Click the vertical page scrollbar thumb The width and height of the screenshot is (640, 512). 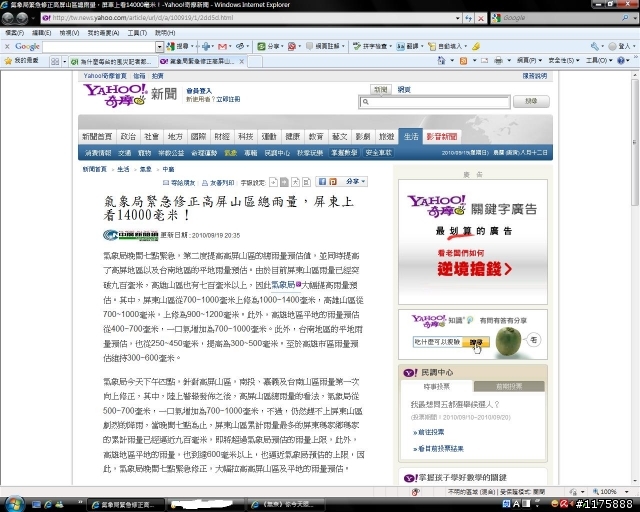click(x=635, y=142)
